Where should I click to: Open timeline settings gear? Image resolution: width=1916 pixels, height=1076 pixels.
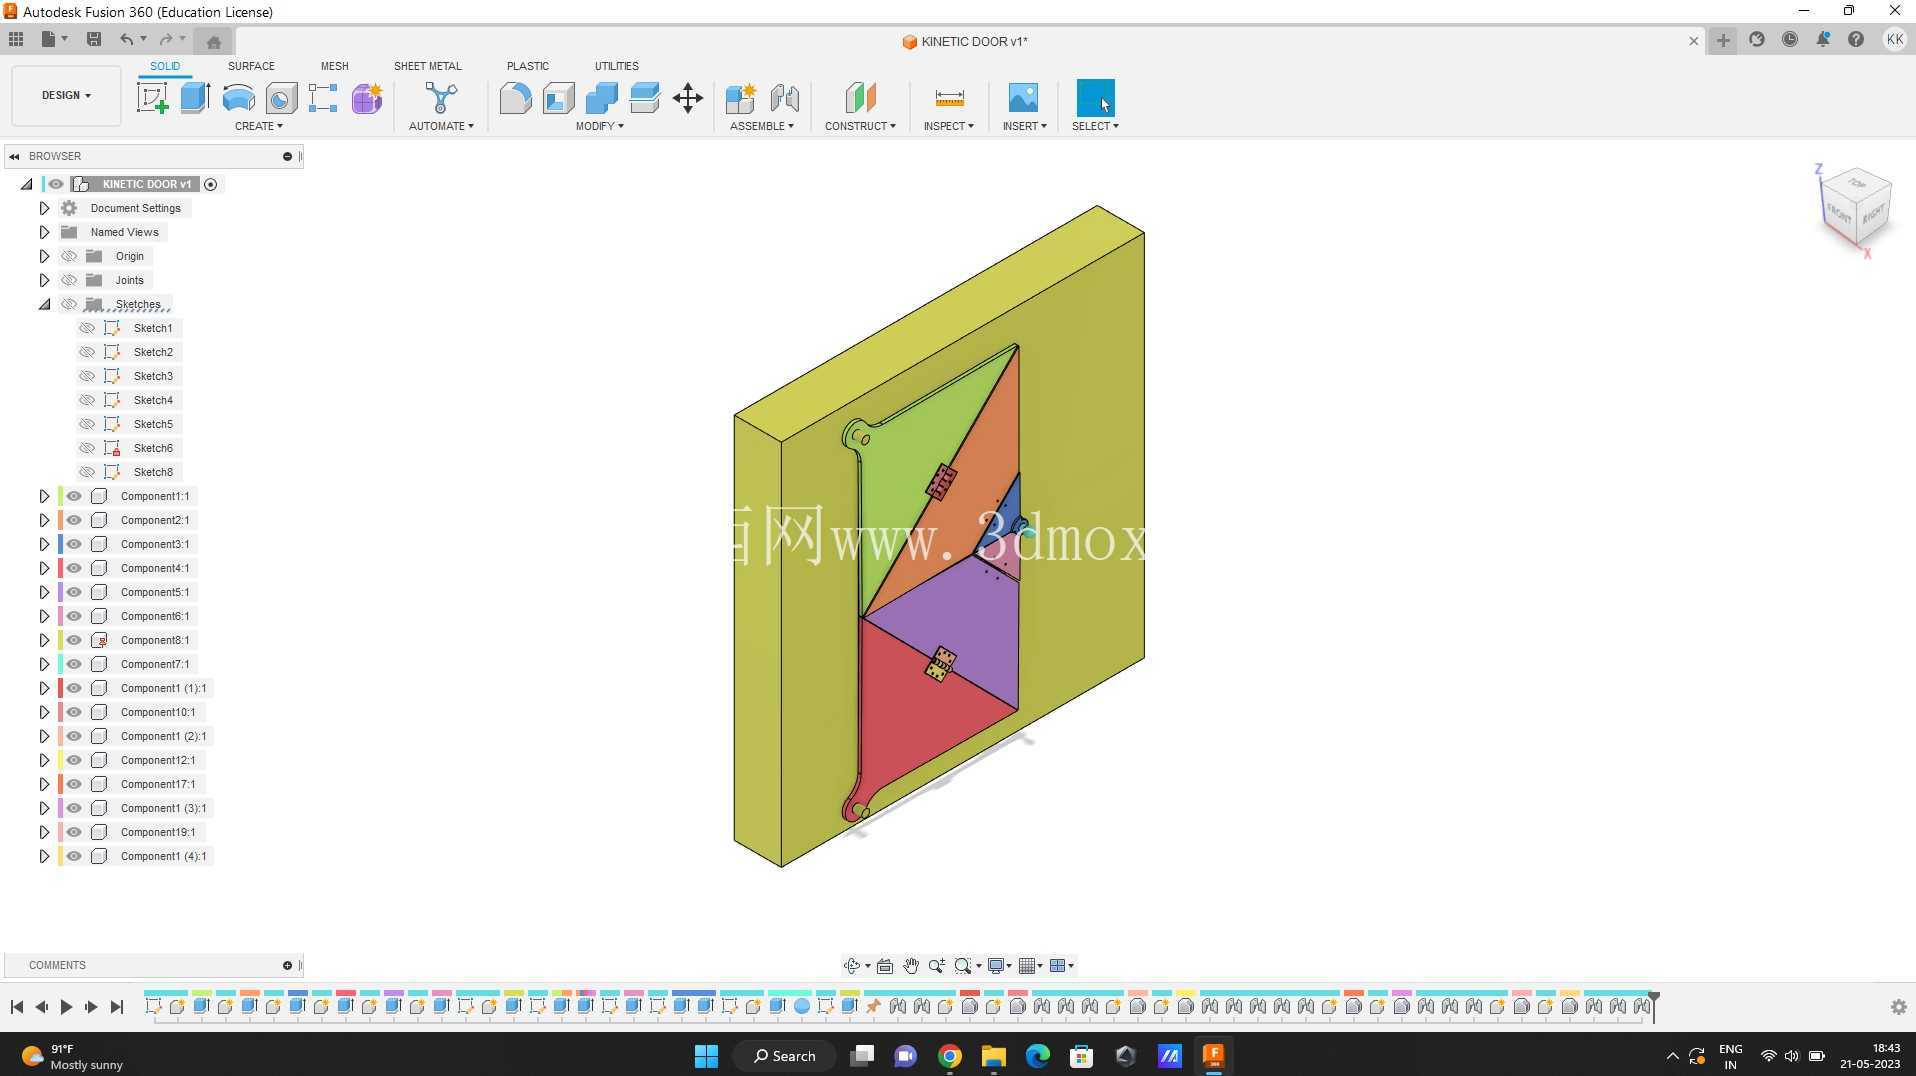1898,1007
